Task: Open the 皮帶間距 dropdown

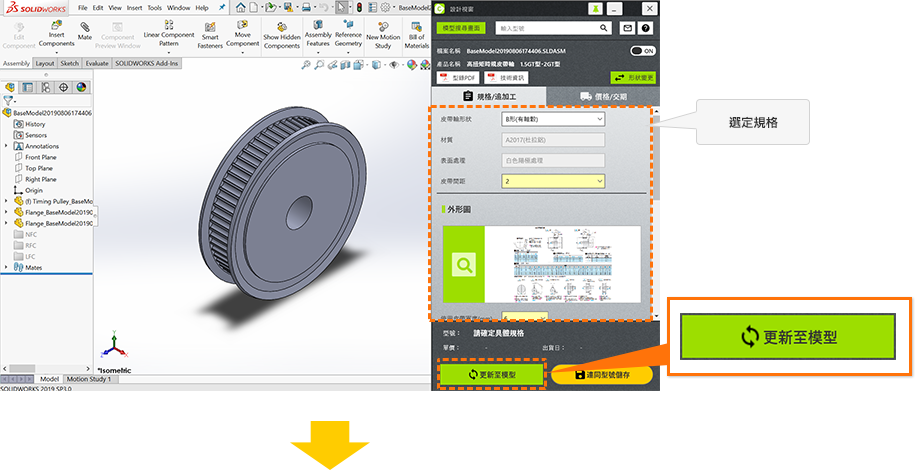Action: (x=552, y=181)
